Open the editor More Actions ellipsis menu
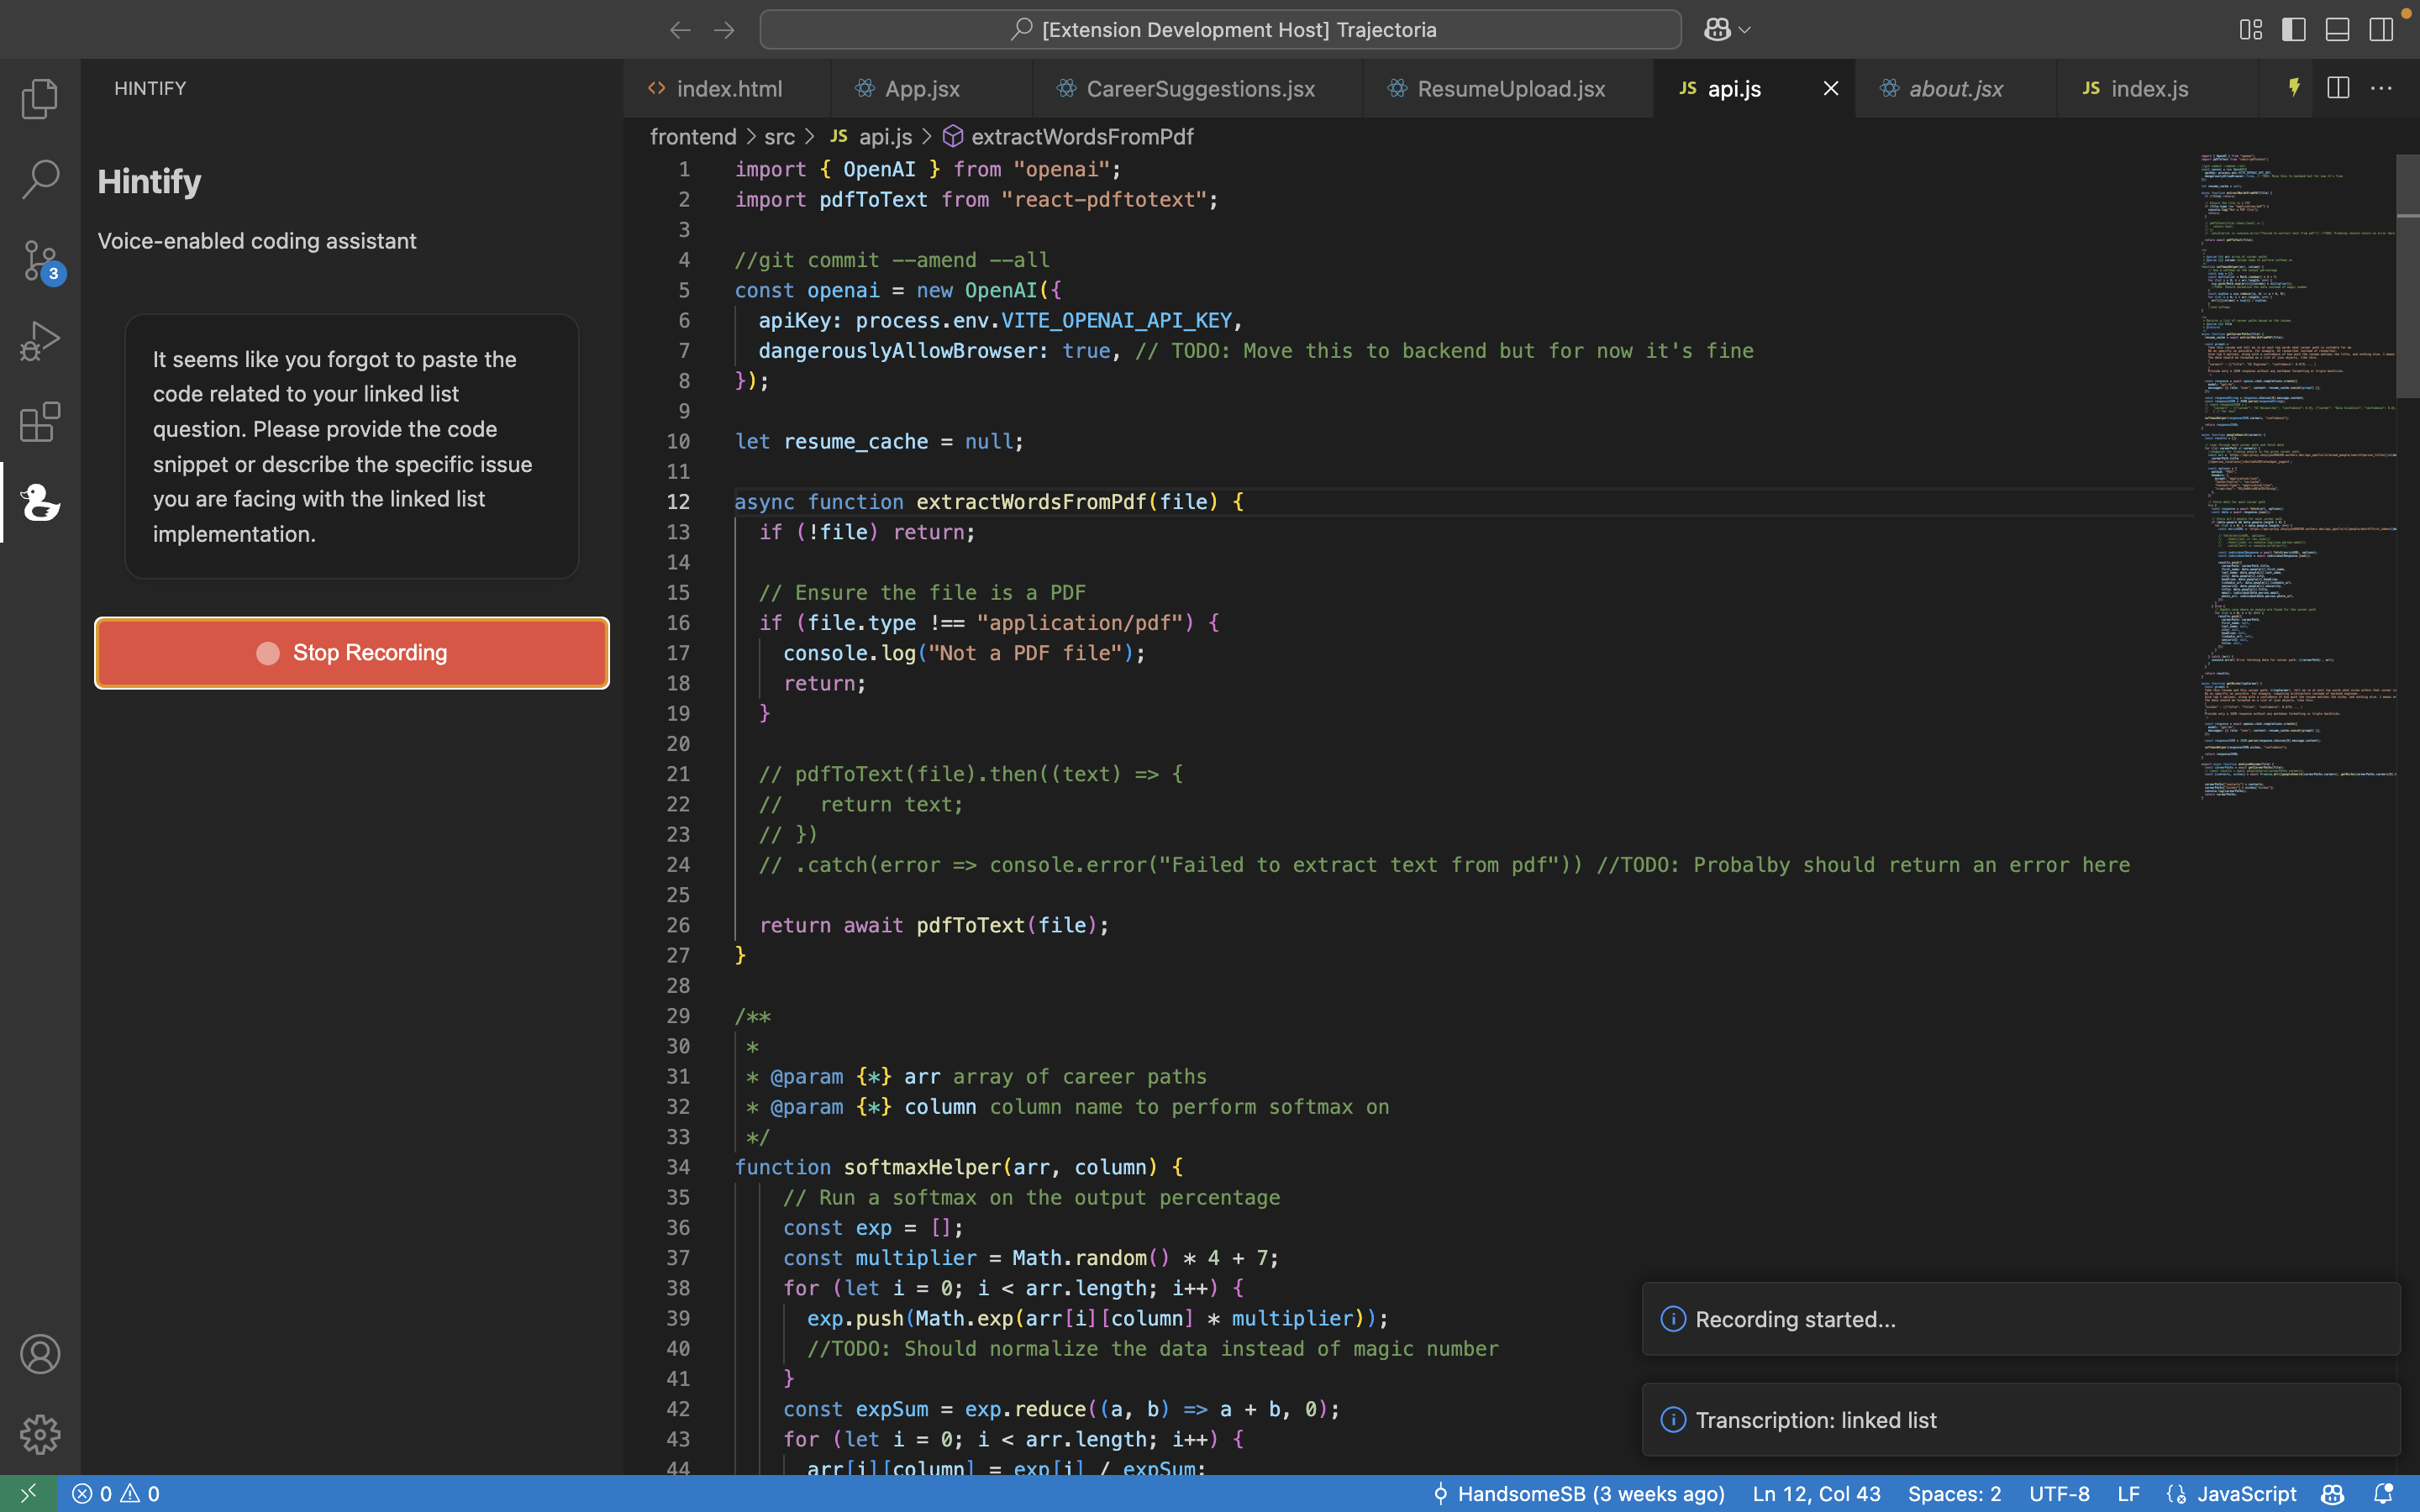Viewport: 2420px width, 1512px height. click(2381, 88)
